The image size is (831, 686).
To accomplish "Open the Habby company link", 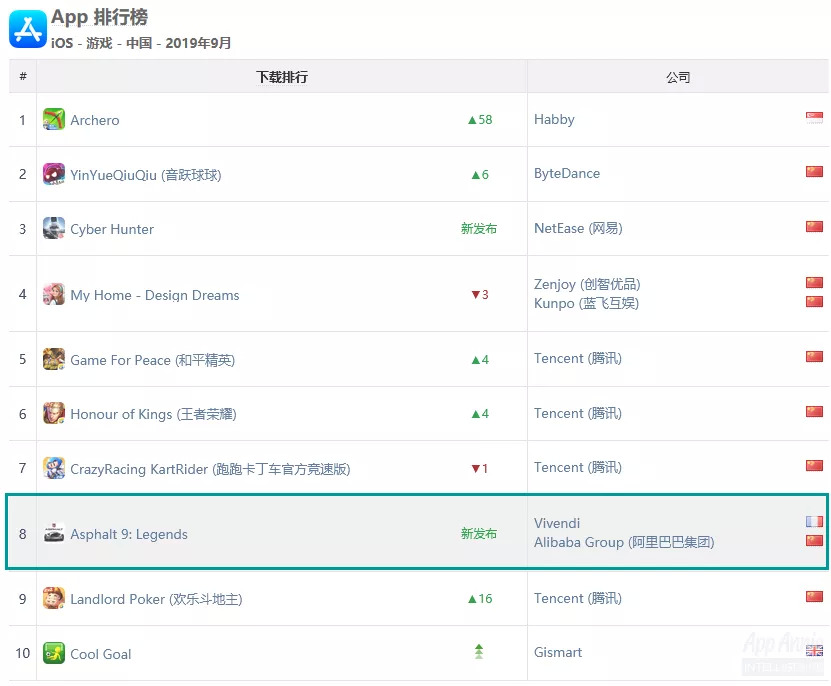I will tap(554, 119).
